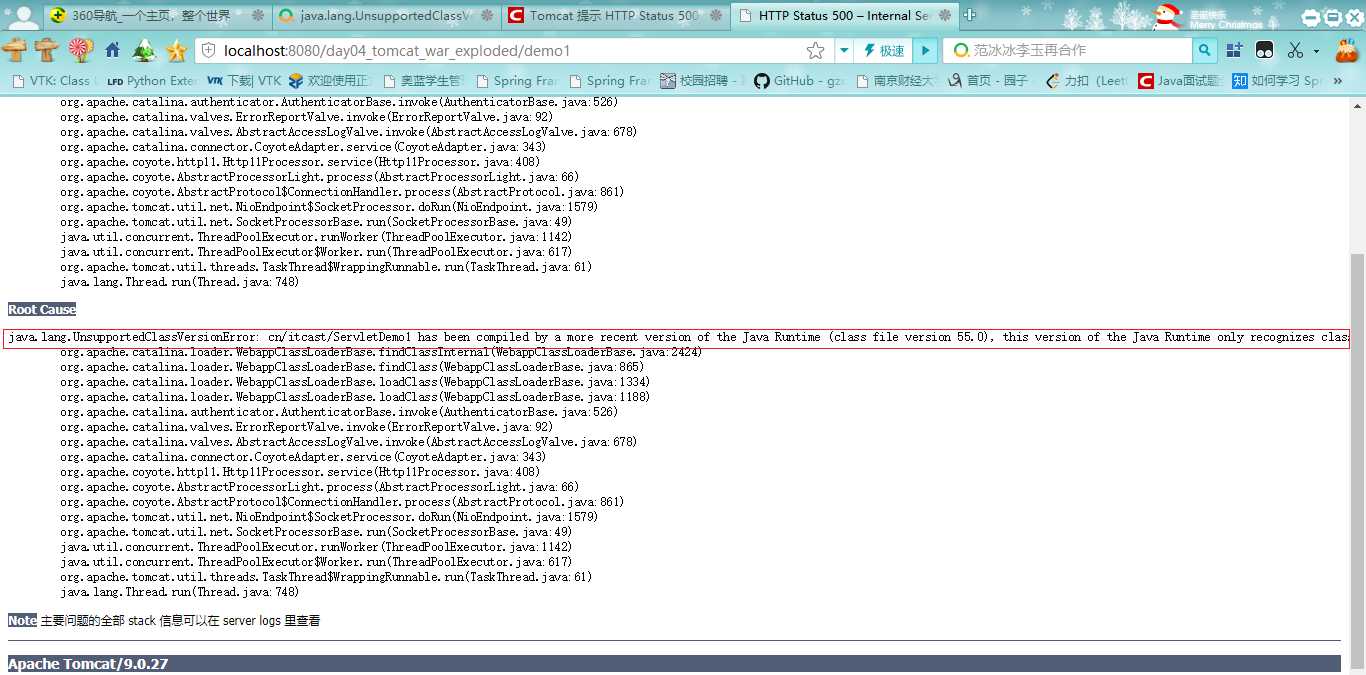Switch to the Tomcat 提示 HTTP Status 500 tab

[614, 16]
